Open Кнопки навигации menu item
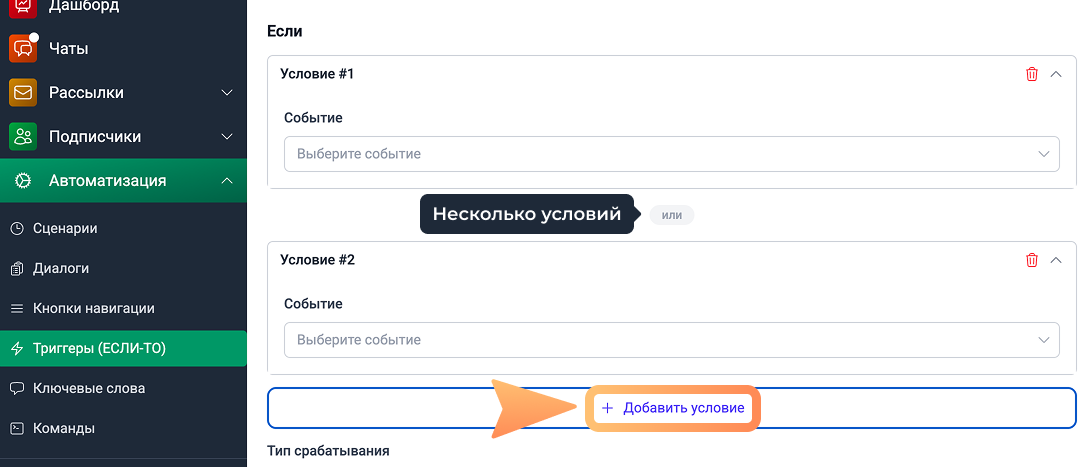 pyautogui.click(x=93, y=308)
